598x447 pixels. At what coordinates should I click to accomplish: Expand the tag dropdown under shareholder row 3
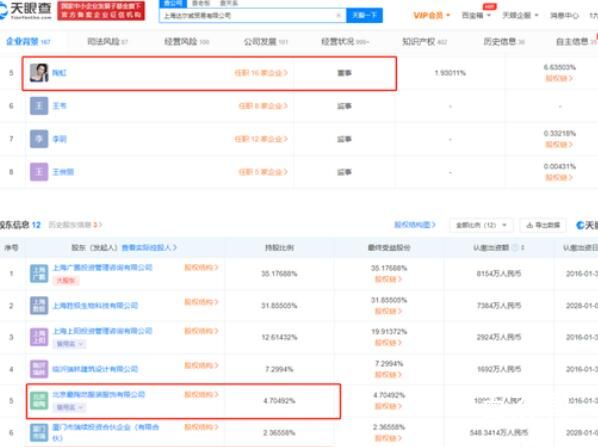pyautogui.click(x=69, y=344)
